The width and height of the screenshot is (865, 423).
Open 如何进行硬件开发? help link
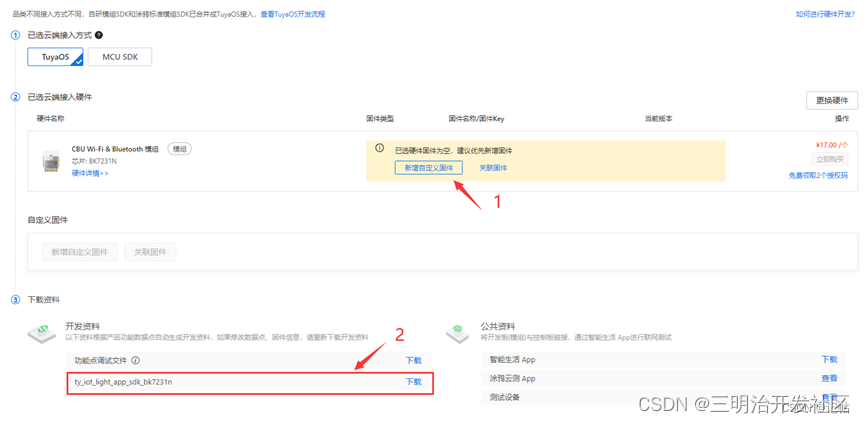[825, 14]
